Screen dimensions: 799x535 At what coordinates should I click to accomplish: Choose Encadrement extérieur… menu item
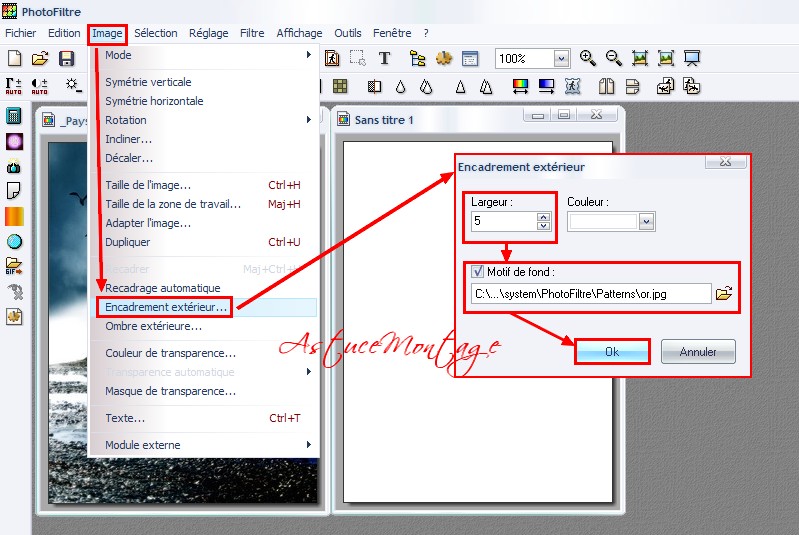click(x=204, y=307)
